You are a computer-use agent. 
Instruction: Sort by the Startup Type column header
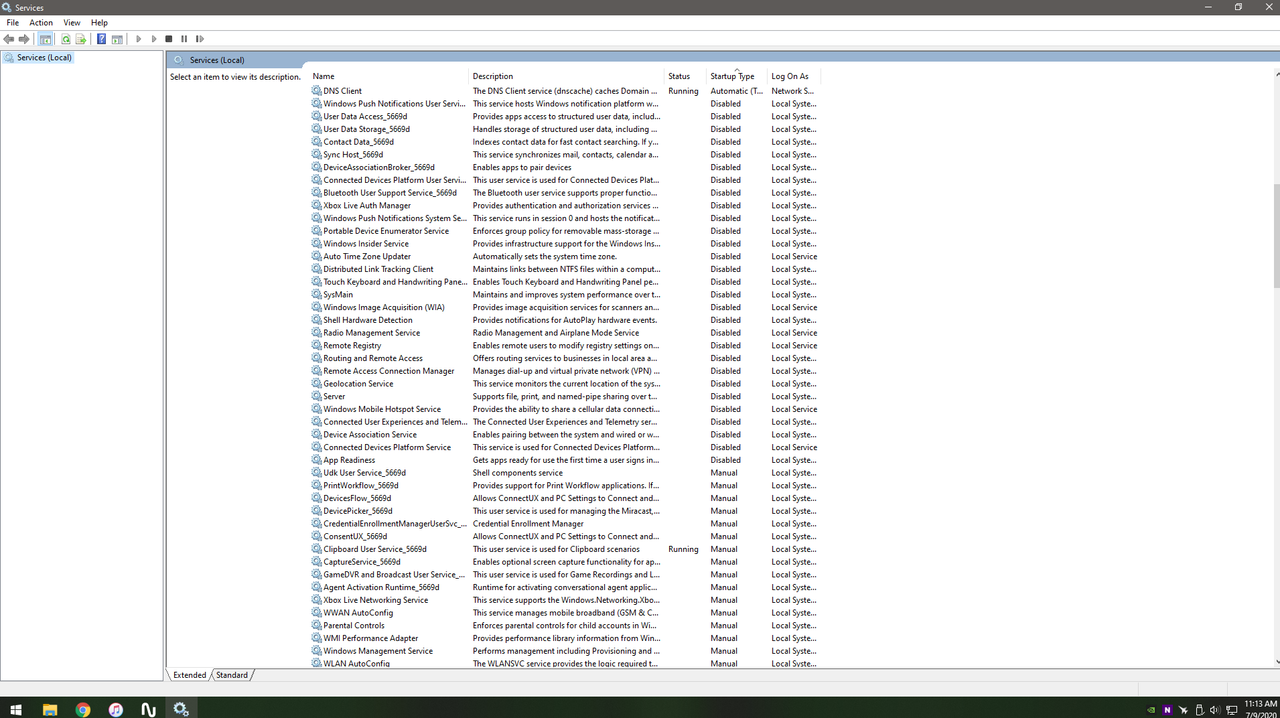[737, 76]
